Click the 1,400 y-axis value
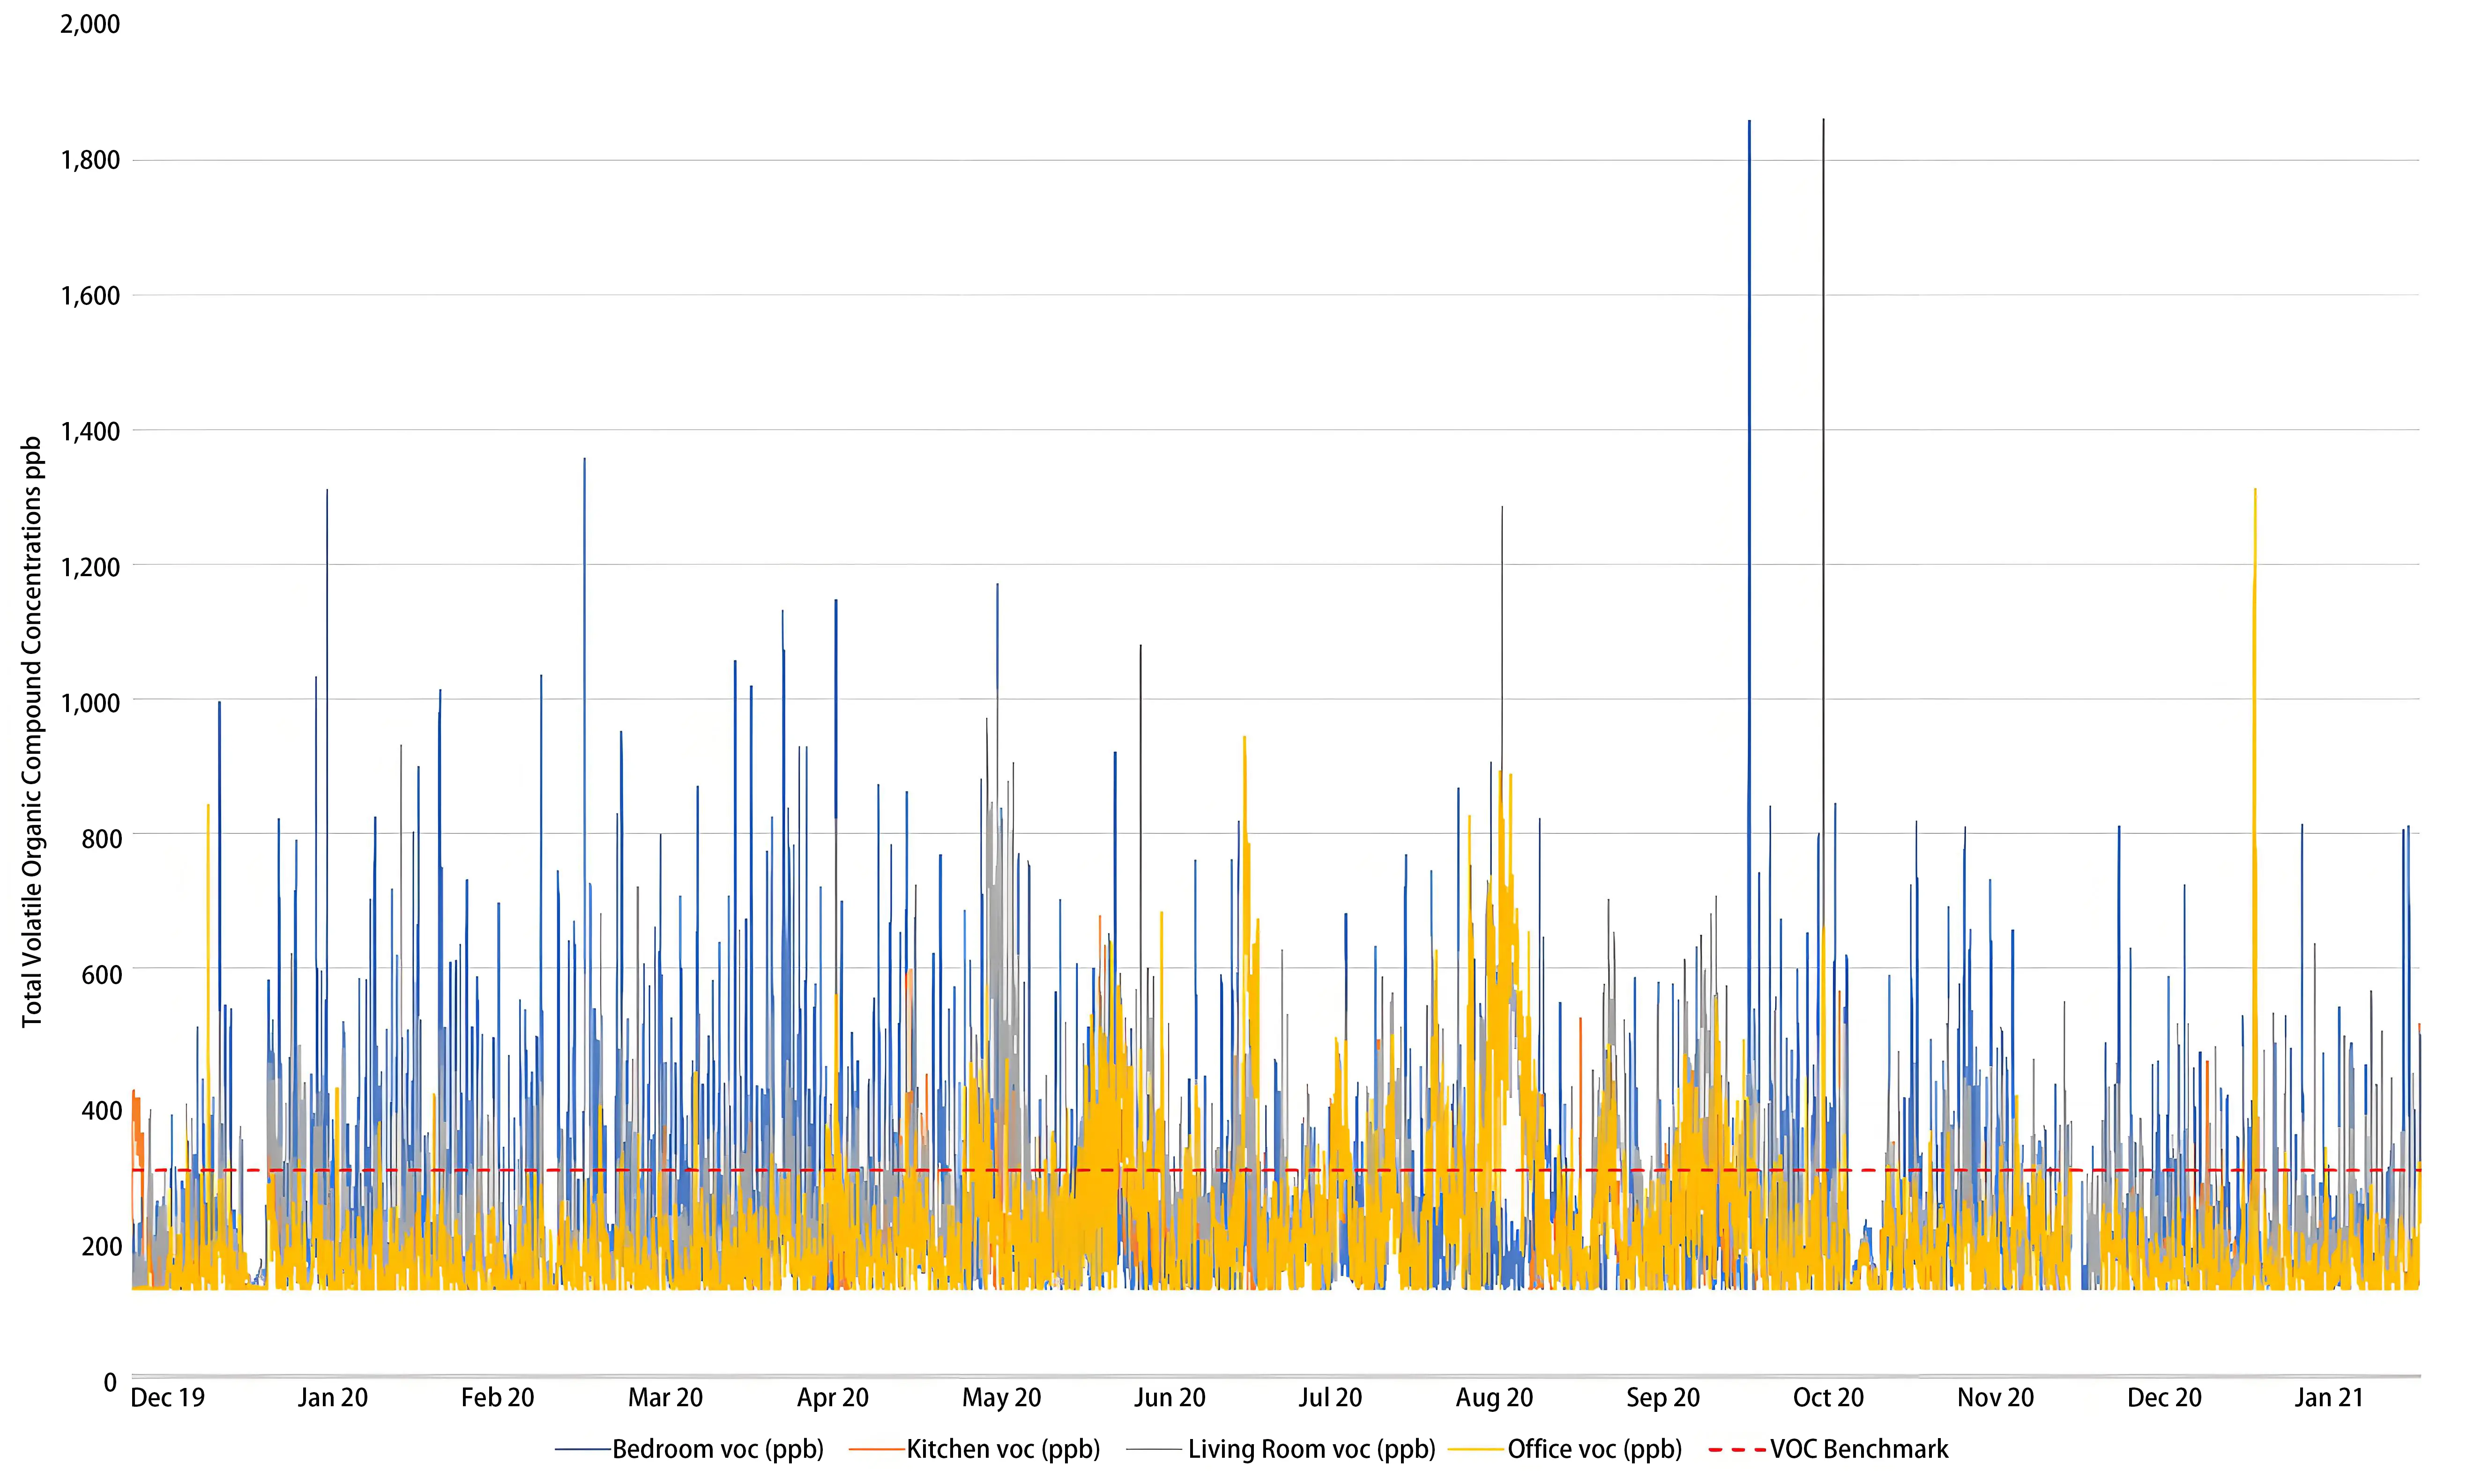Viewport: 2474px width, 1484px height. (90, 431)
